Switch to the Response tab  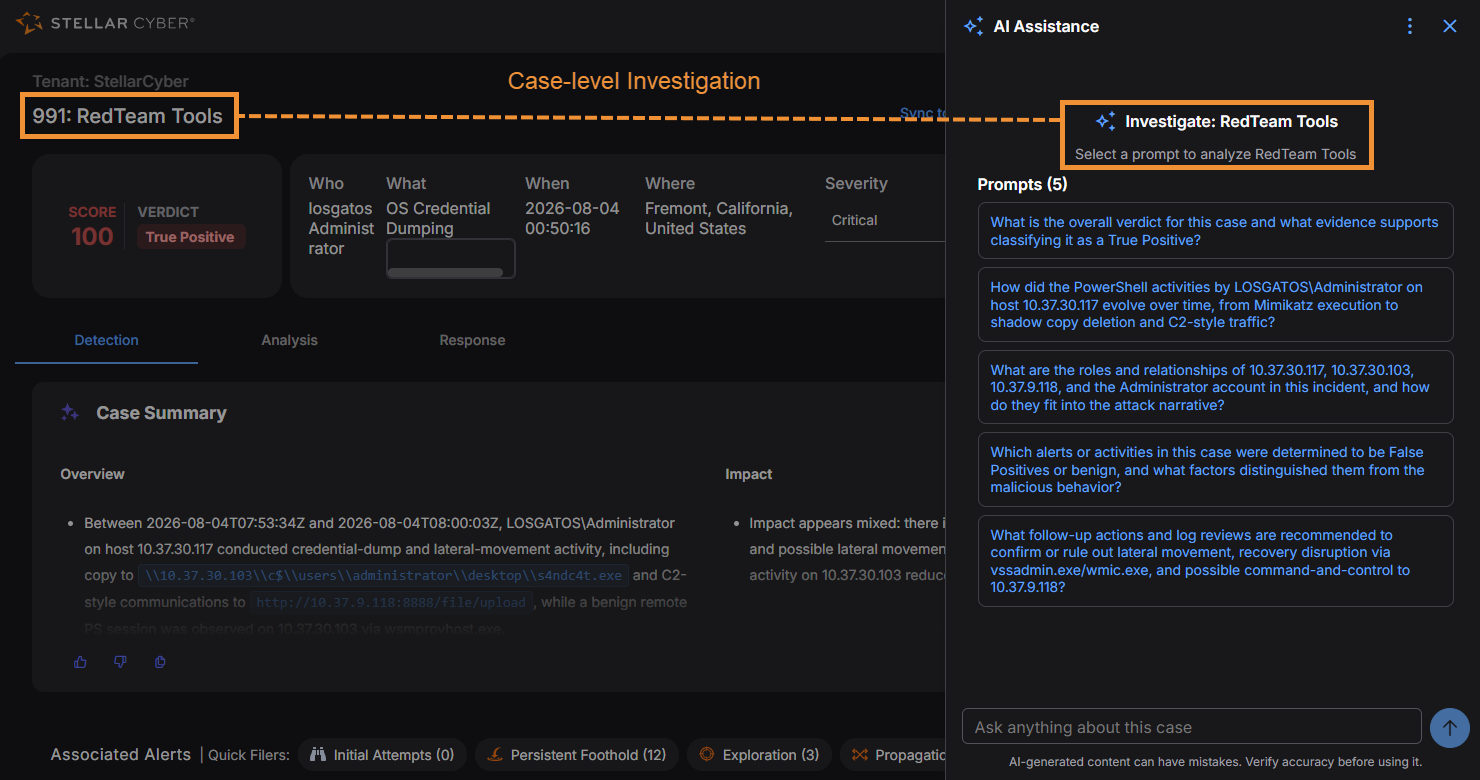(x=472, y=340)
